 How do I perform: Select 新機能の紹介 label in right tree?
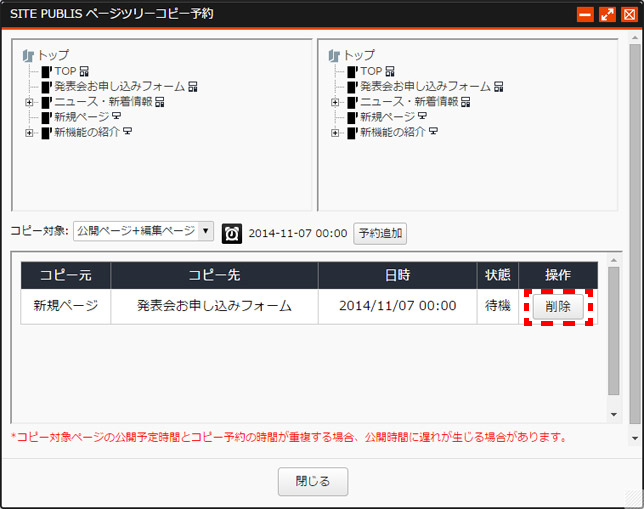click(x=392, y=132)
